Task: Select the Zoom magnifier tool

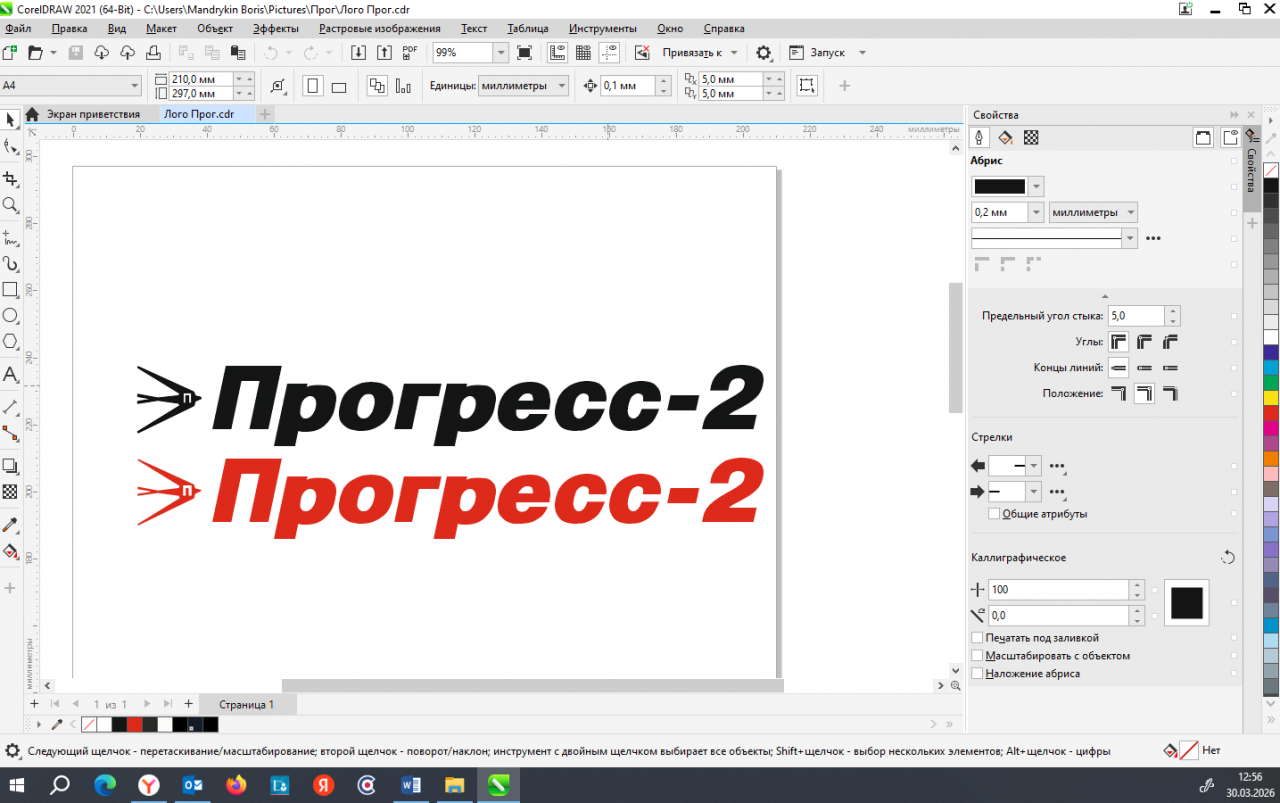Action: (10, 205)
